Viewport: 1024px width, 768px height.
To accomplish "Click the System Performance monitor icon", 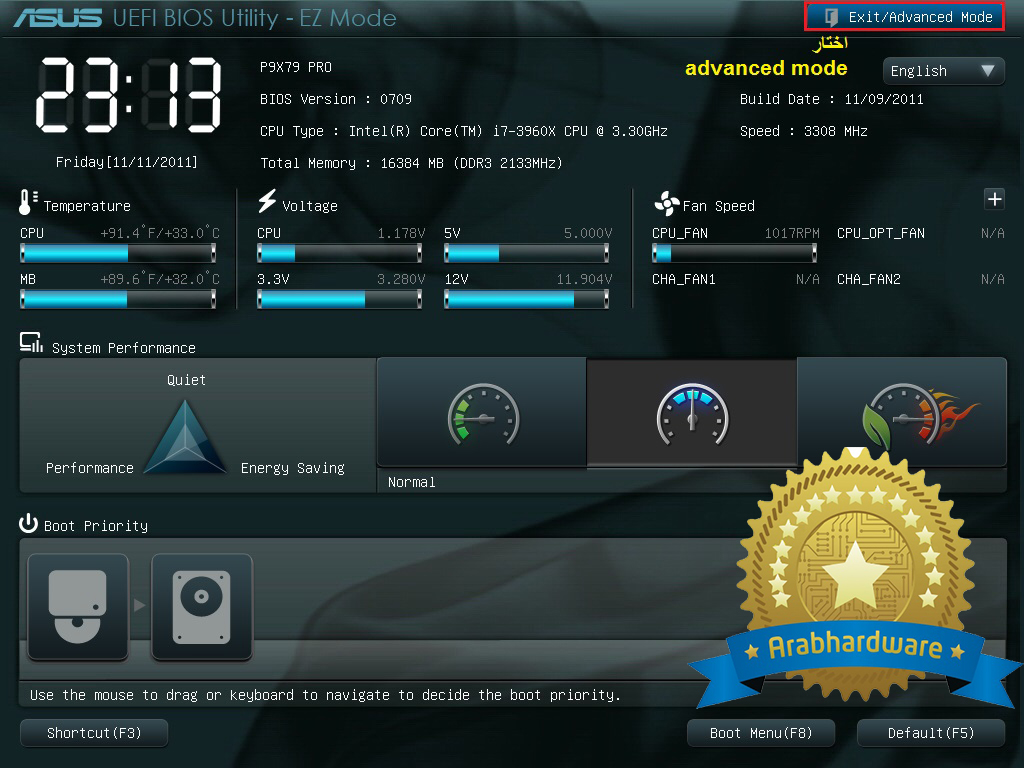I will (x=31, y=342).
